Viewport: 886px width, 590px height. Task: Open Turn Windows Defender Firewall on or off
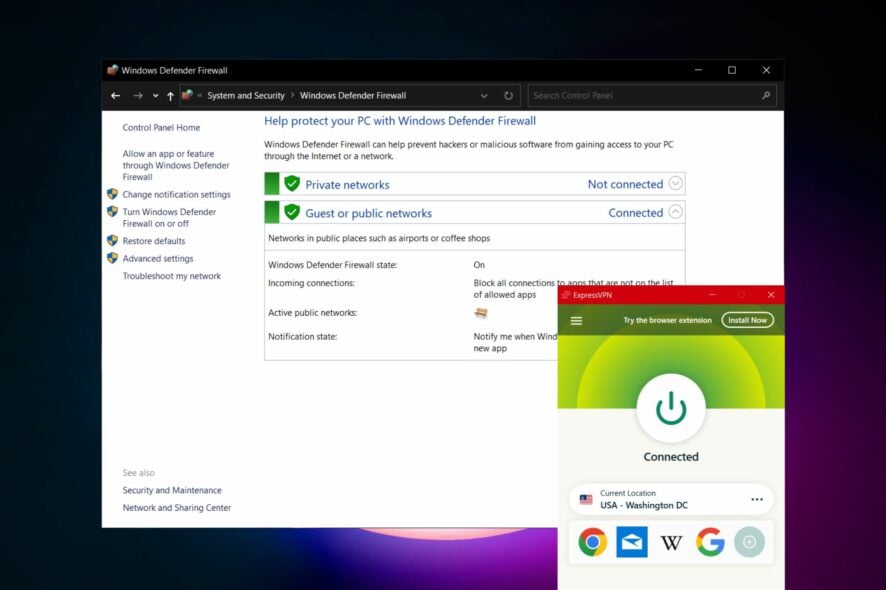click(x=169, y=218)
